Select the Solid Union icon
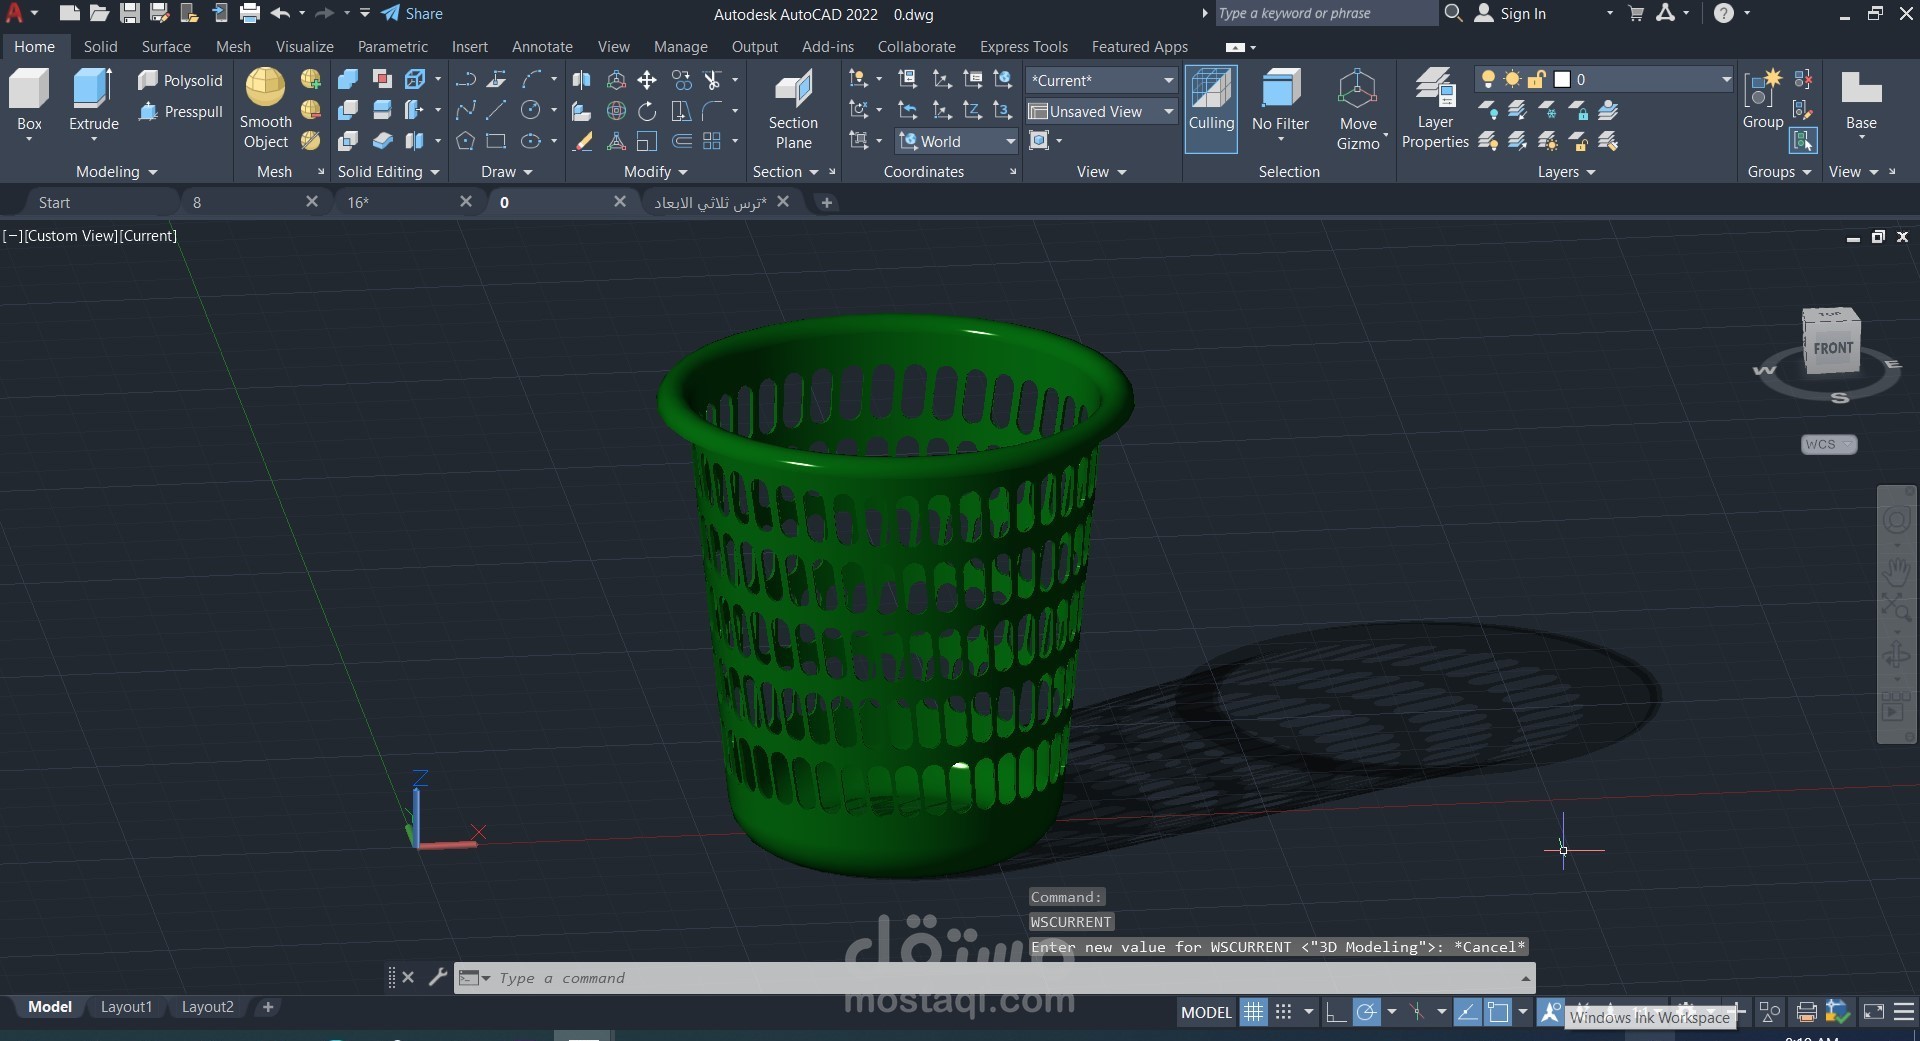 348,80
